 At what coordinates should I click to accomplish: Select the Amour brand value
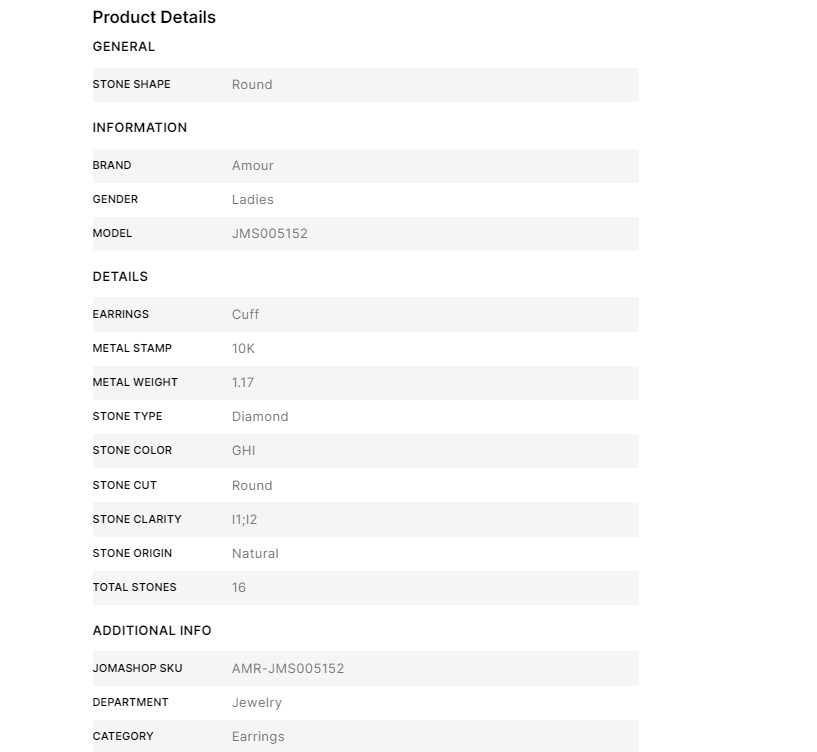click(x=252, y=166)
